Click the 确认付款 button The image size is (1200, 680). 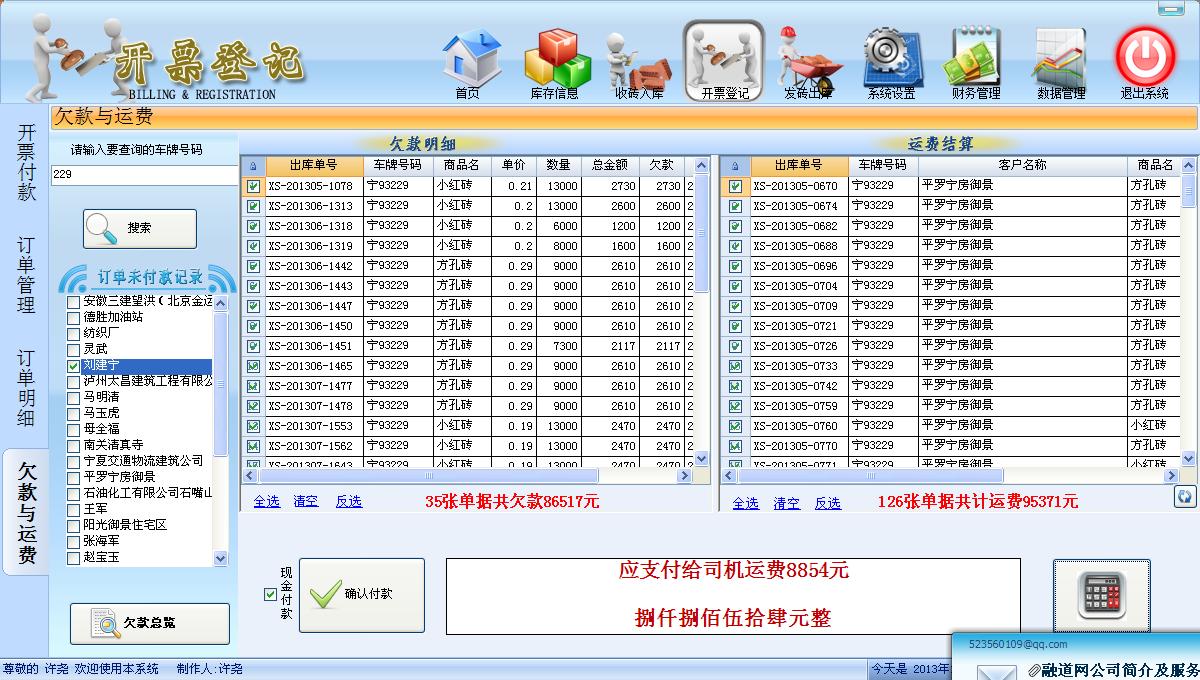(362, 594)
